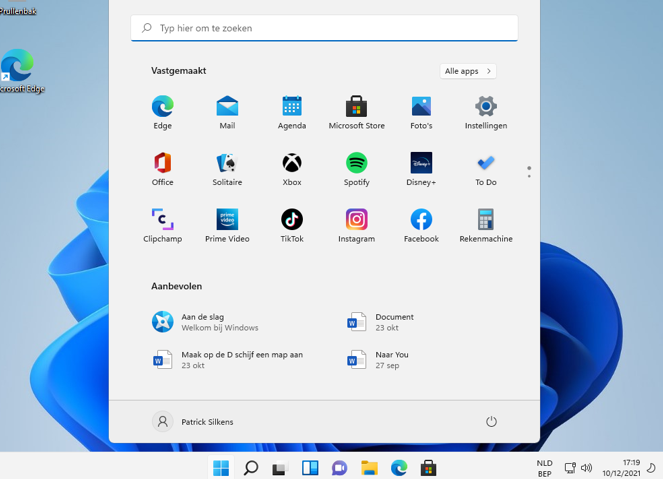The image size is (663, 479).
Task: Launch Clipchamp video editor
Action: [x=162, y=226]
